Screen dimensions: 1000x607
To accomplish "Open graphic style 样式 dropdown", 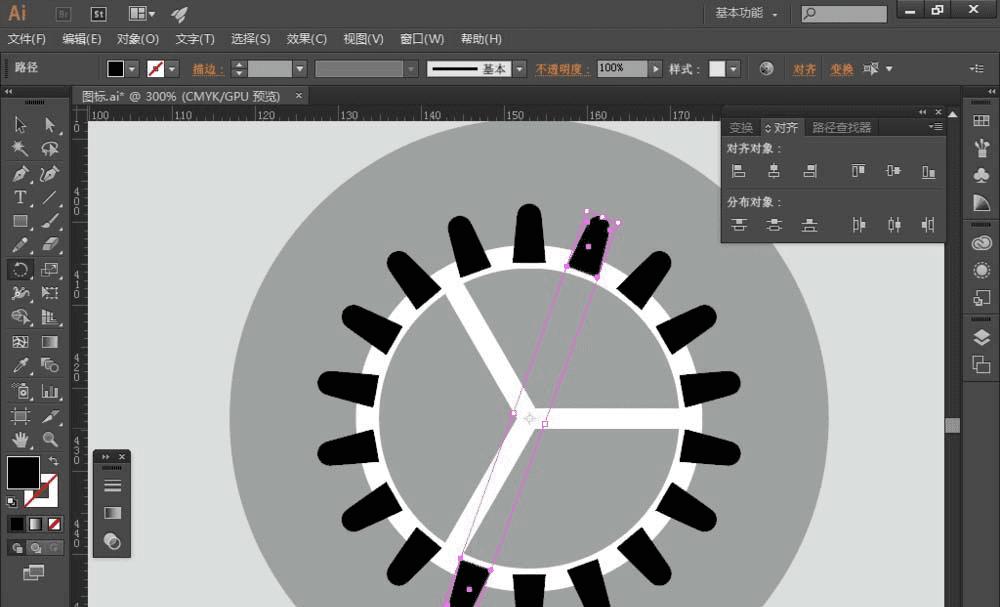I will click(x=733, y=69).
